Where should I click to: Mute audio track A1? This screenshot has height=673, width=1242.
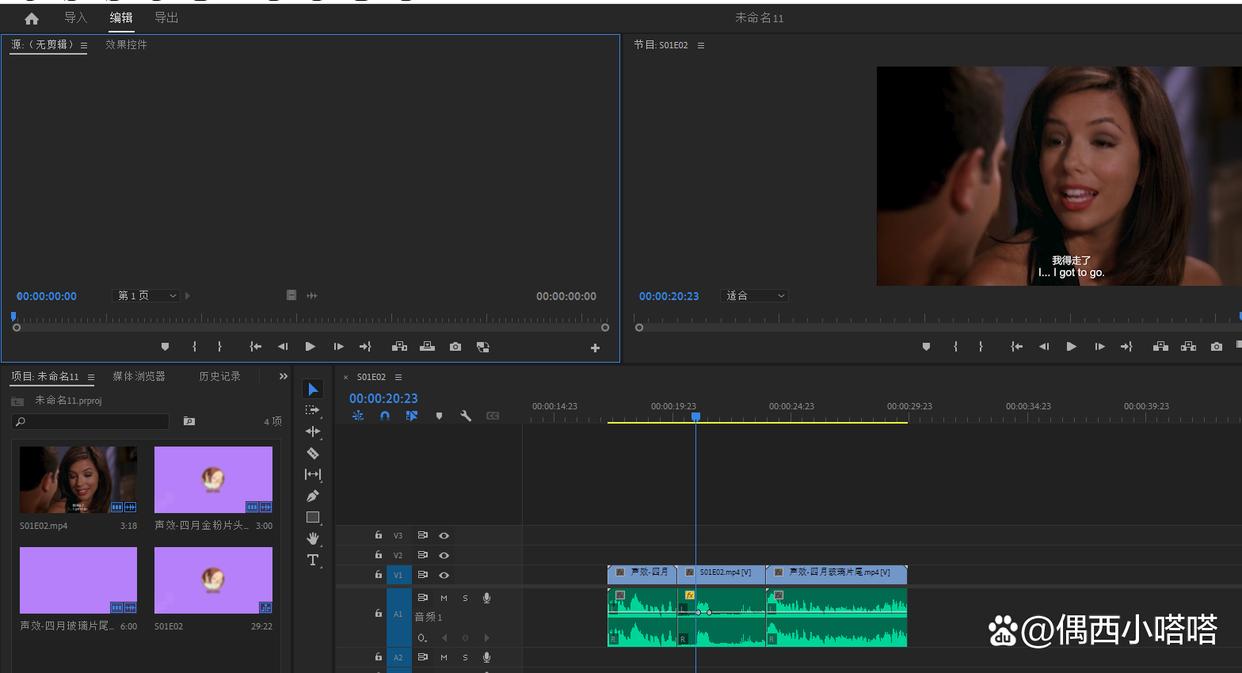(444, 598)
